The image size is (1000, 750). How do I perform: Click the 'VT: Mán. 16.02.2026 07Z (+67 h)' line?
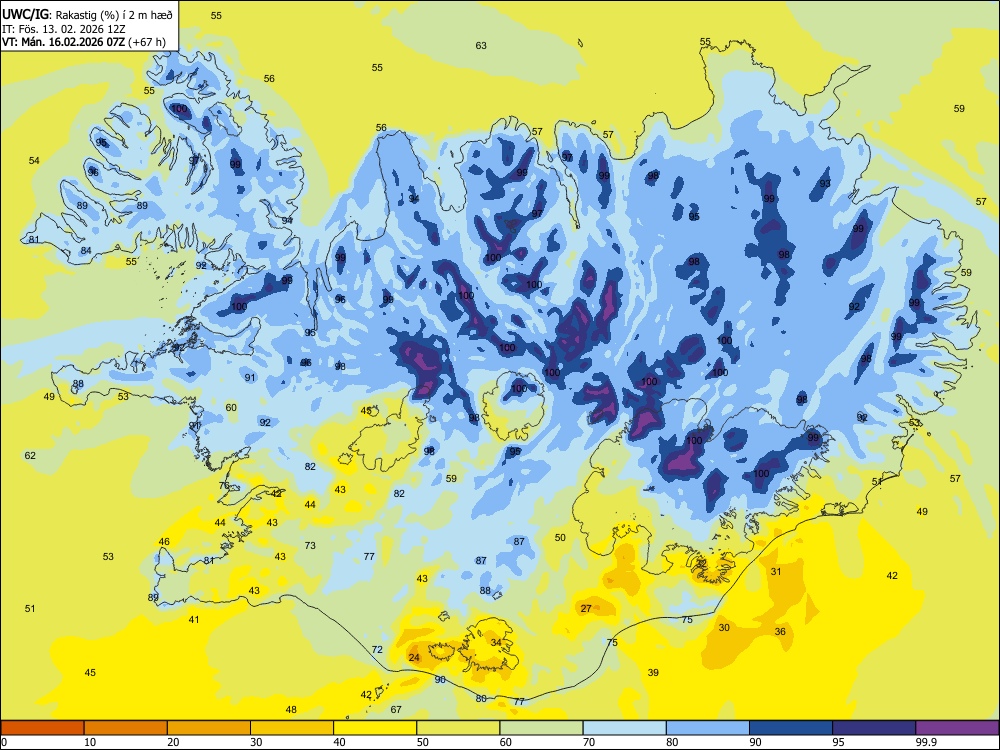(84, 42)
